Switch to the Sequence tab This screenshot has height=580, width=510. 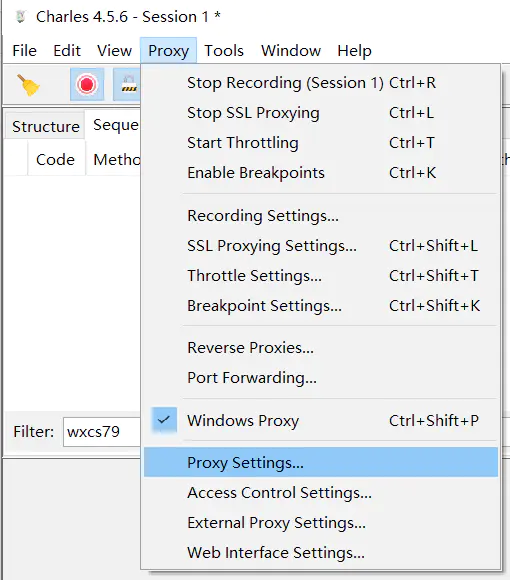[115, 125]
